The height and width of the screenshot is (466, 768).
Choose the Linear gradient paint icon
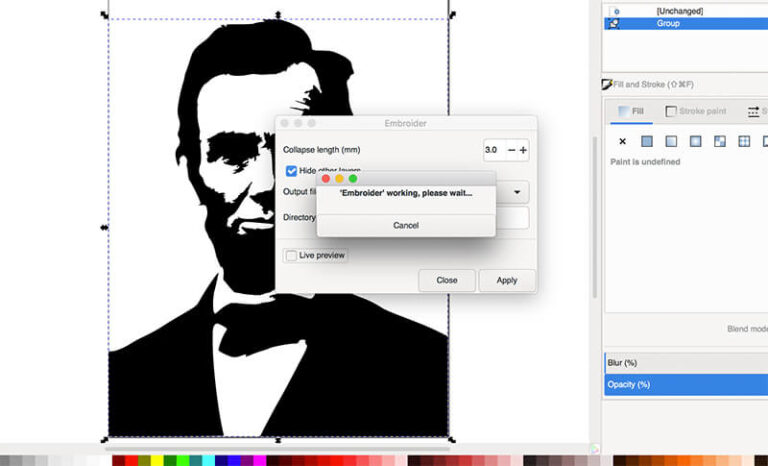[671, 142]
